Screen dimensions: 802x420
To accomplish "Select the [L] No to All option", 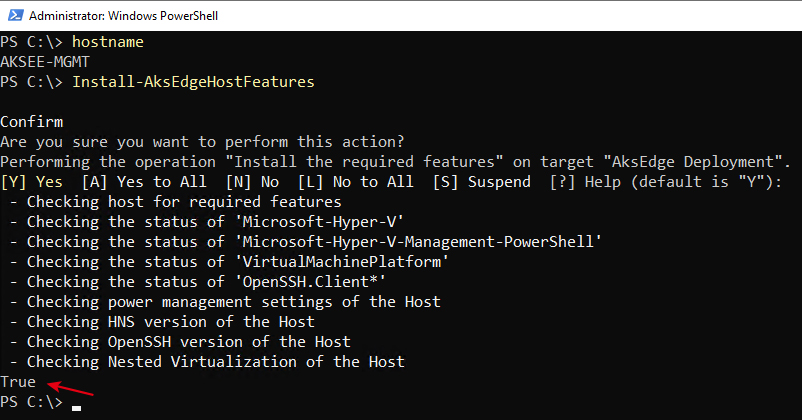I will (356, 182).
